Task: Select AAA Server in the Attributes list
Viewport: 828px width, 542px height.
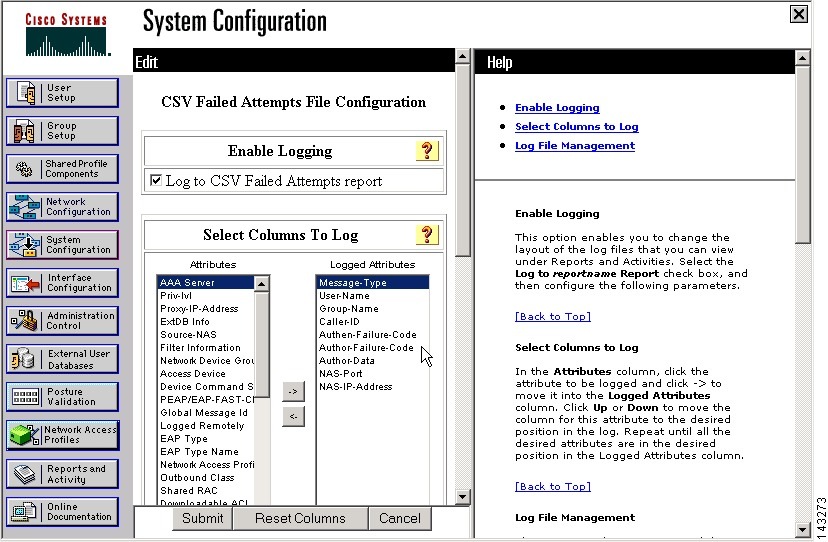Action: [205, 283]
